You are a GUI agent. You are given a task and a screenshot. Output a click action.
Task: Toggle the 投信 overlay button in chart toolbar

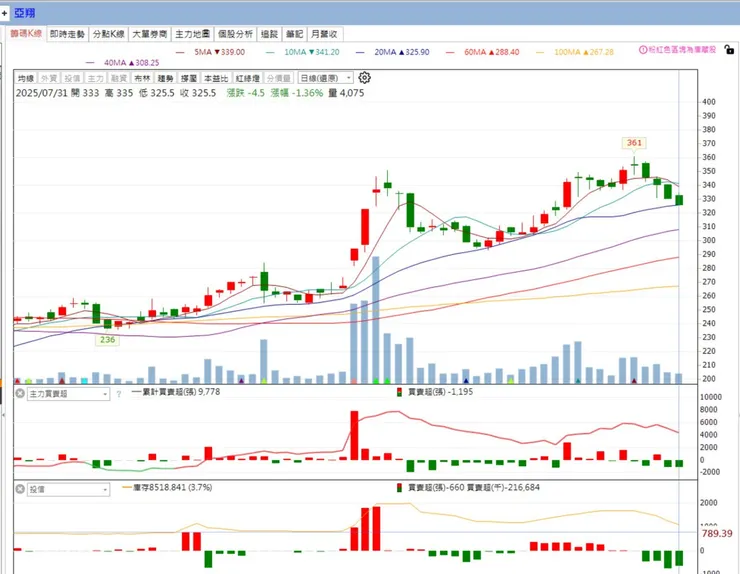coord(72,78)
